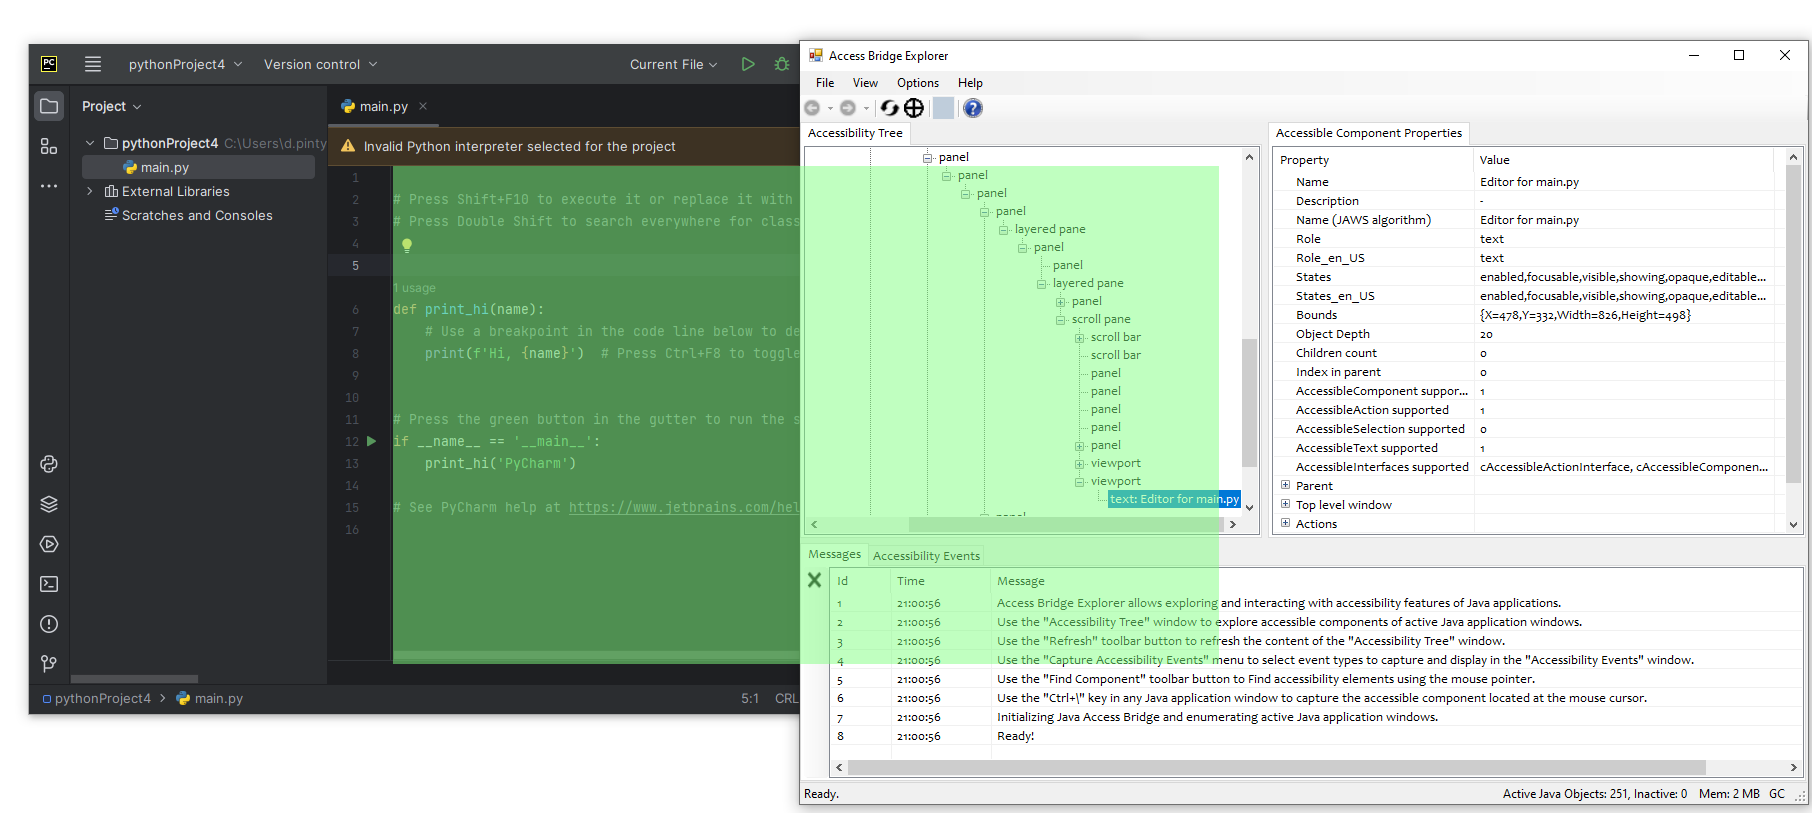Open jetbrains.com help link in editor

pyautogui.click(x=683, y=507)
